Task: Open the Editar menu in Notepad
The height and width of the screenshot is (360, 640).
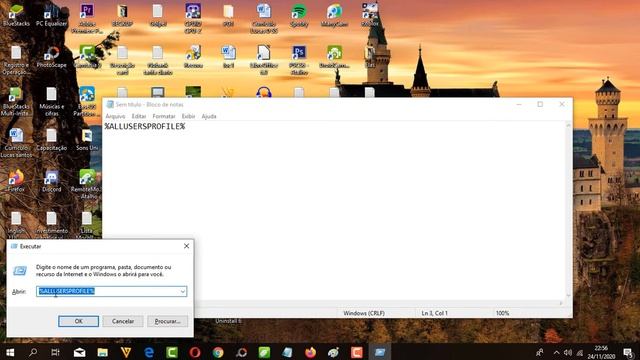Action: tap(139, 116)
